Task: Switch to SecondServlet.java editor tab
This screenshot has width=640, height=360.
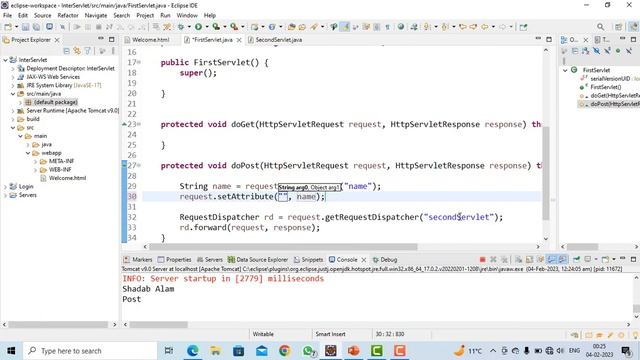Action: (x=275, y=40)
